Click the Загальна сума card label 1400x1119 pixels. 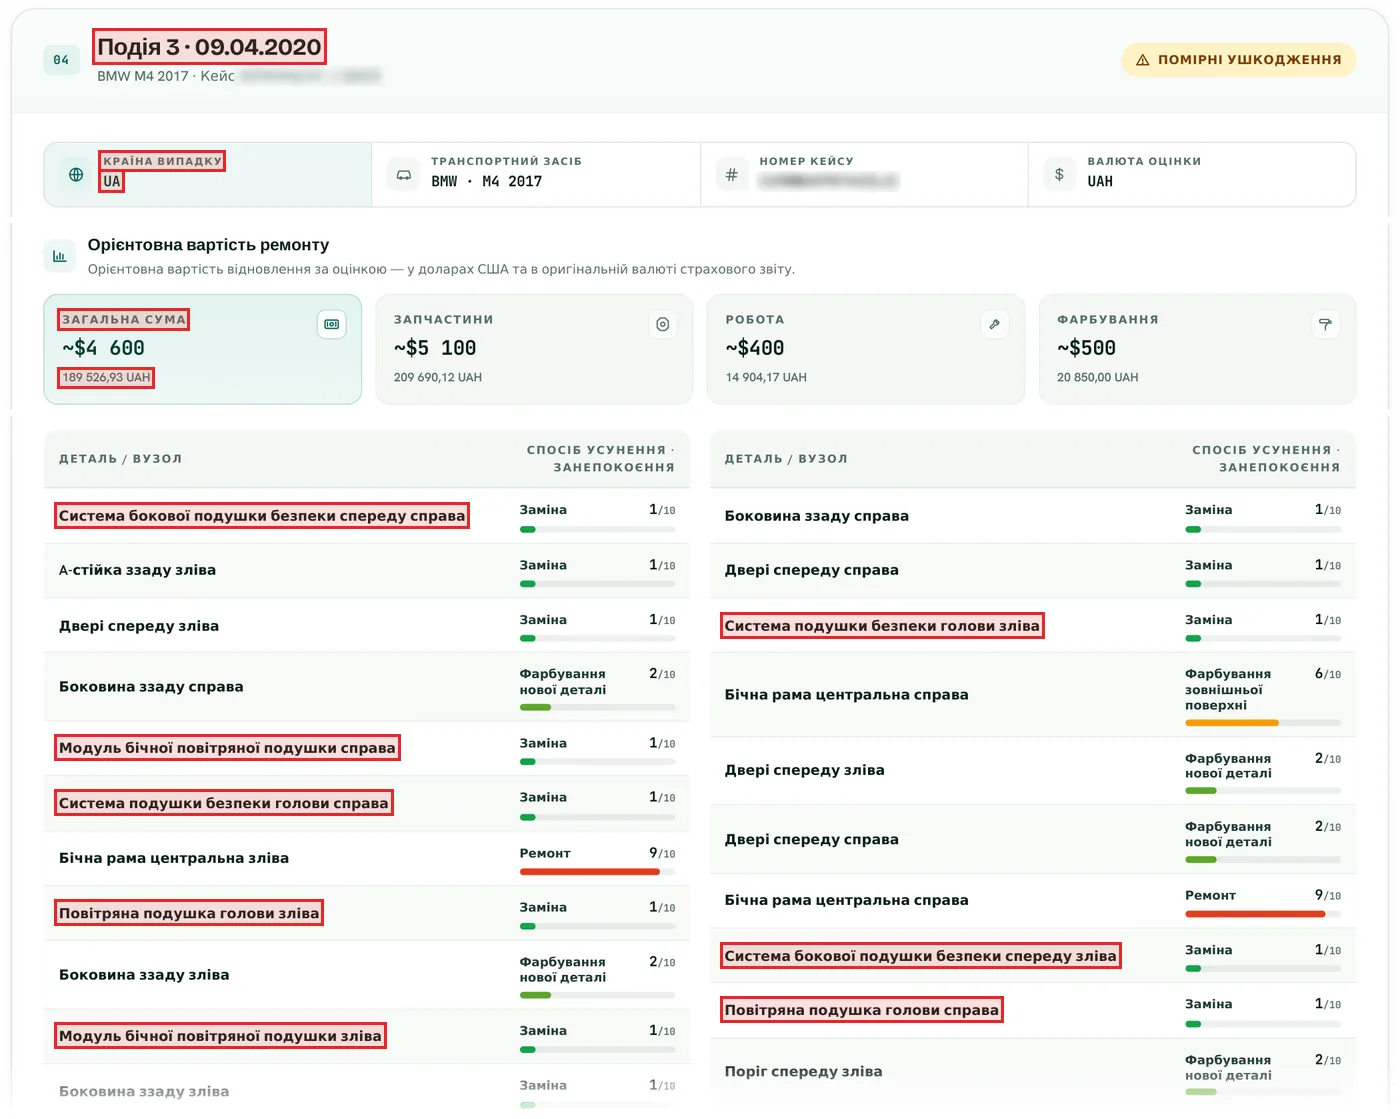(x=124, y=320)
